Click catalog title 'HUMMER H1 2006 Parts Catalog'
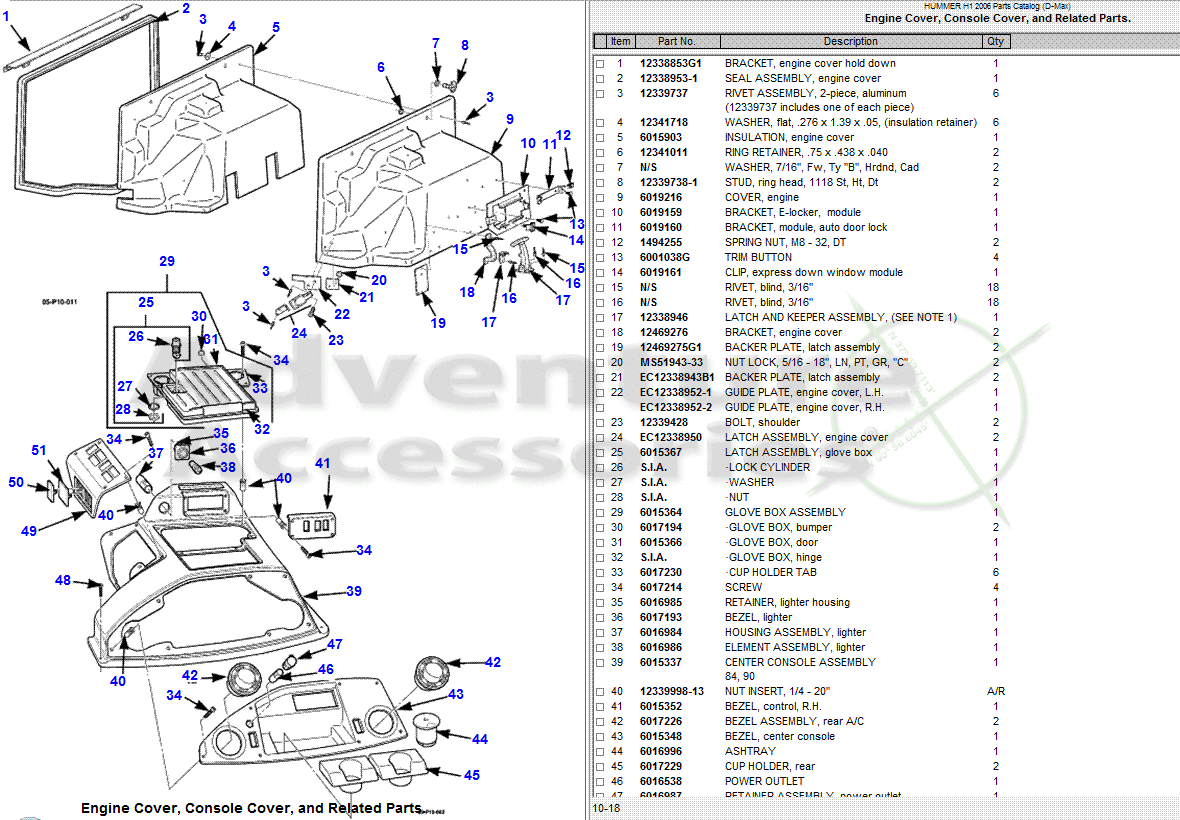 996,5
